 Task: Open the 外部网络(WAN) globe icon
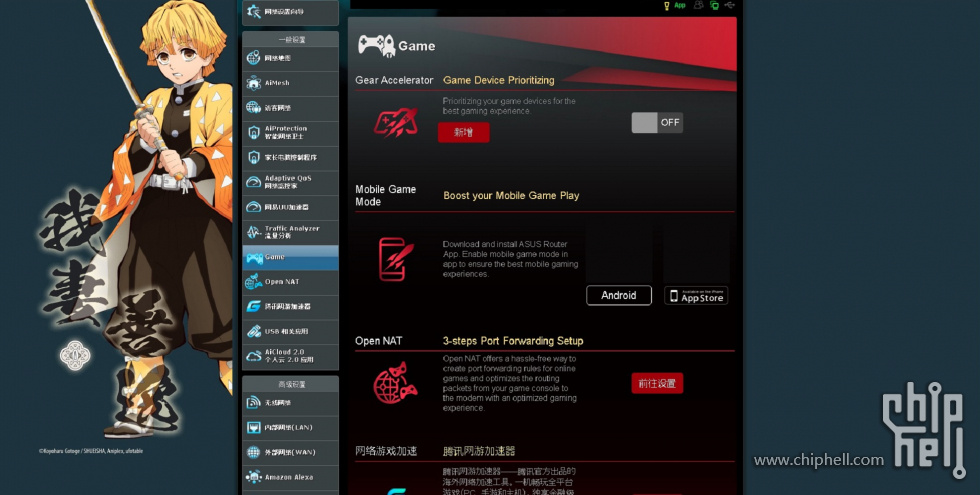(253, 452)
